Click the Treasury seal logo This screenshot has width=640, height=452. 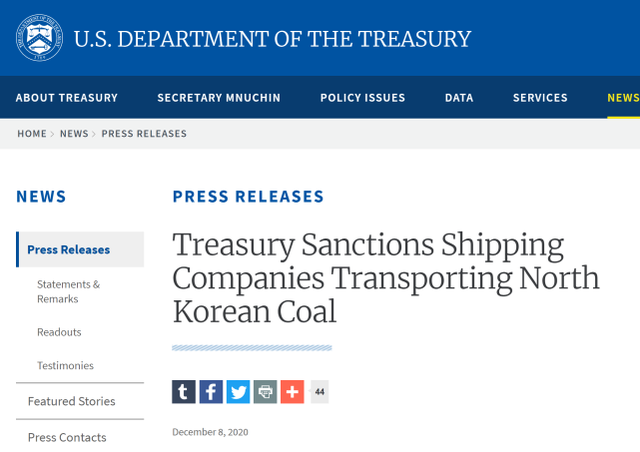click(x=39, y=38)
